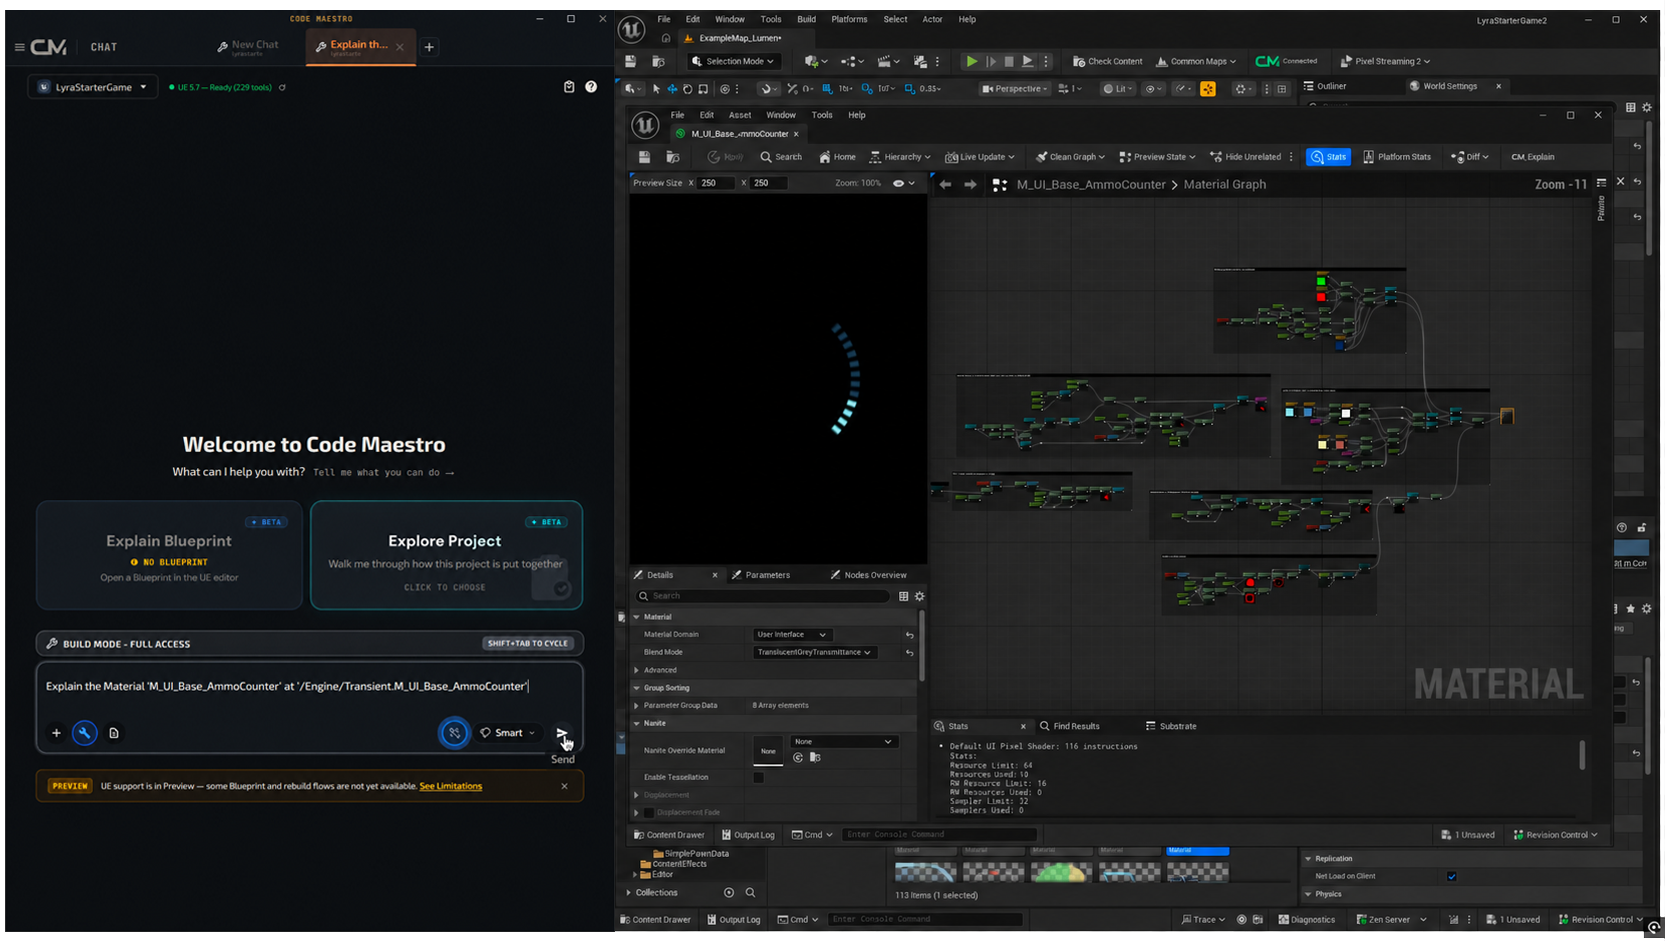This screenshot has height=941, width=1670.
Task: Select the translate tool in viewport toolbar
Action: tap(672, 89)
